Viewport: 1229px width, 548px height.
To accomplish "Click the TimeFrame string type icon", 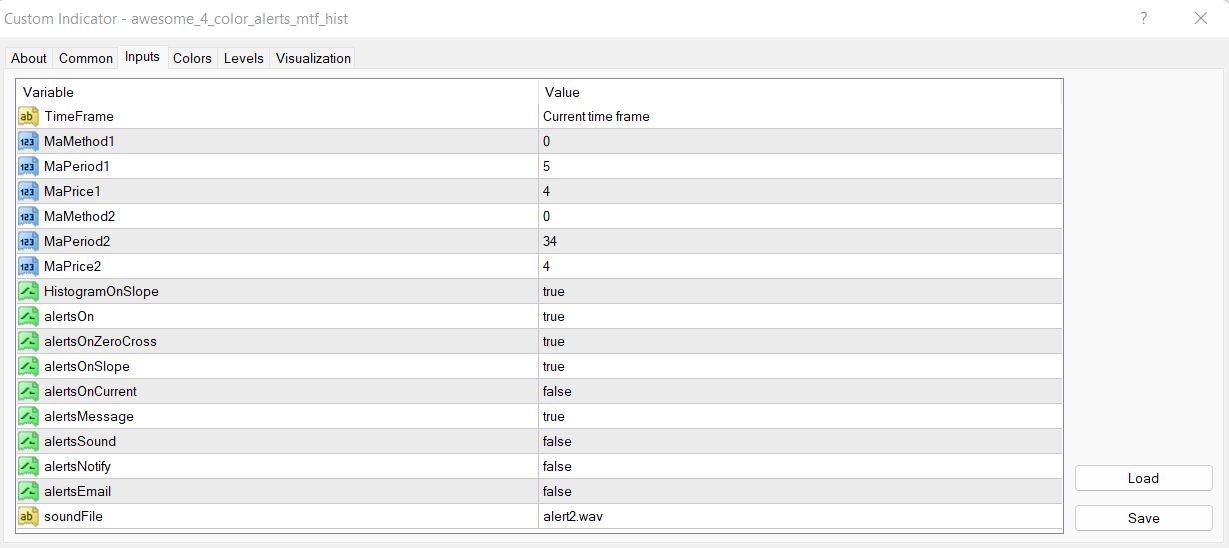I will 28,117.
